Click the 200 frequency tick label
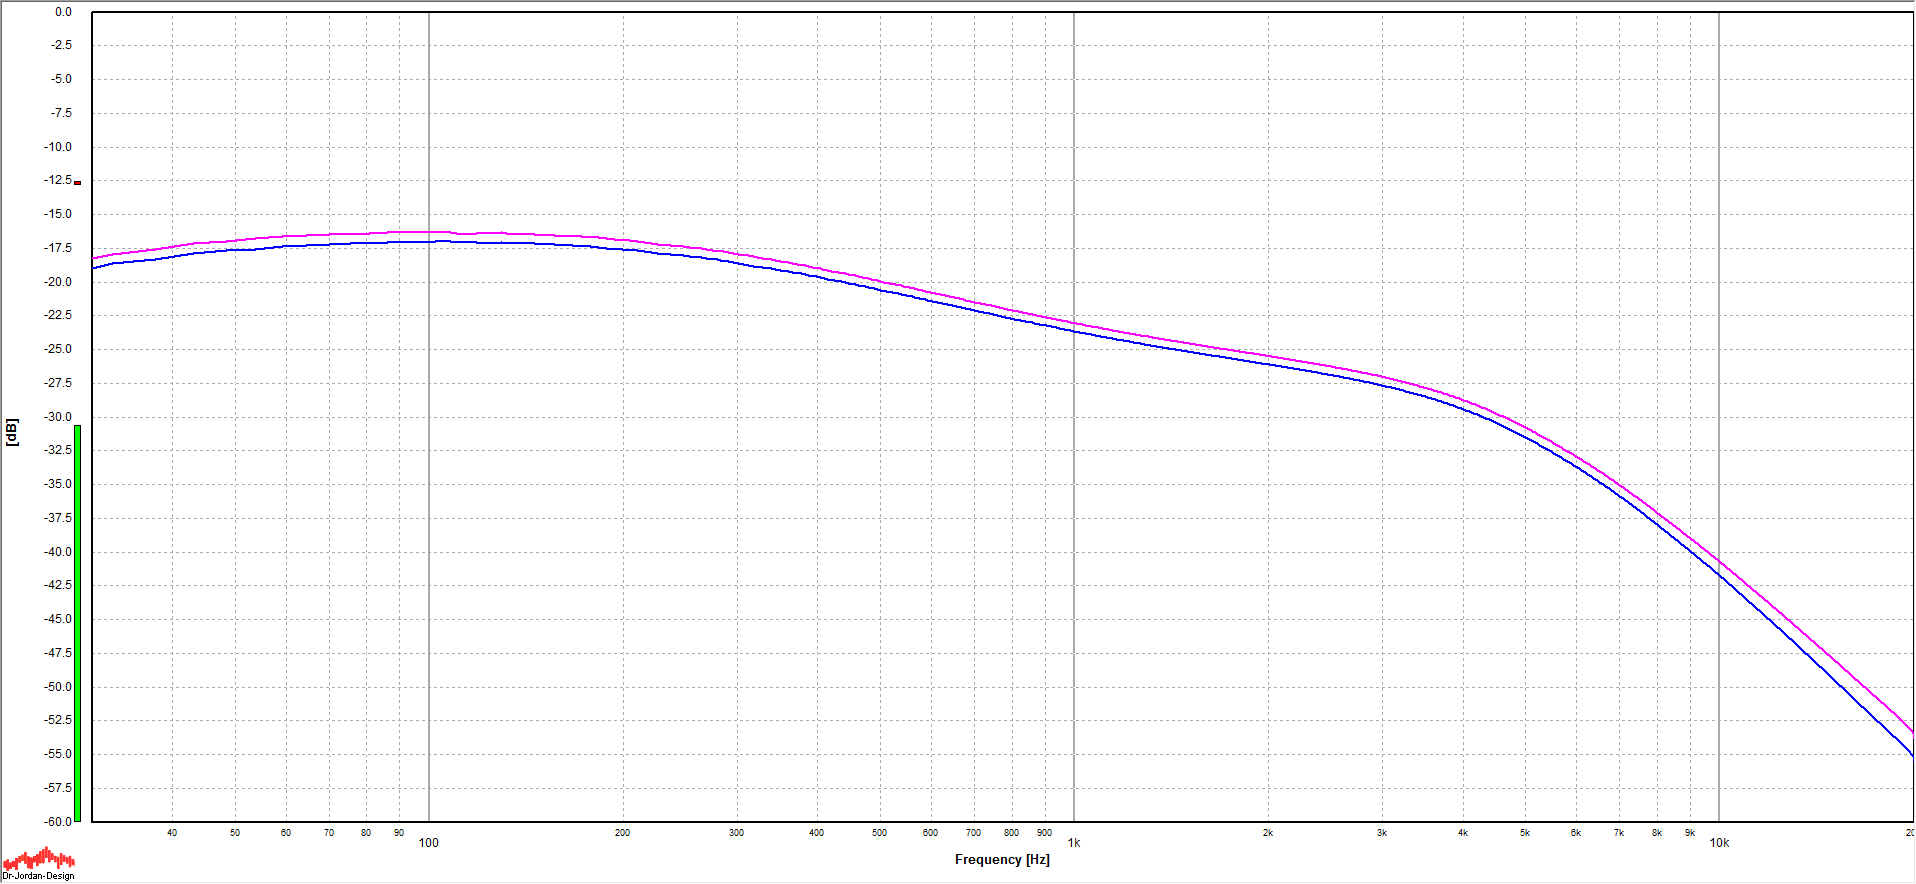Screen dimensions: 1916x884 [x=622, y=833]
